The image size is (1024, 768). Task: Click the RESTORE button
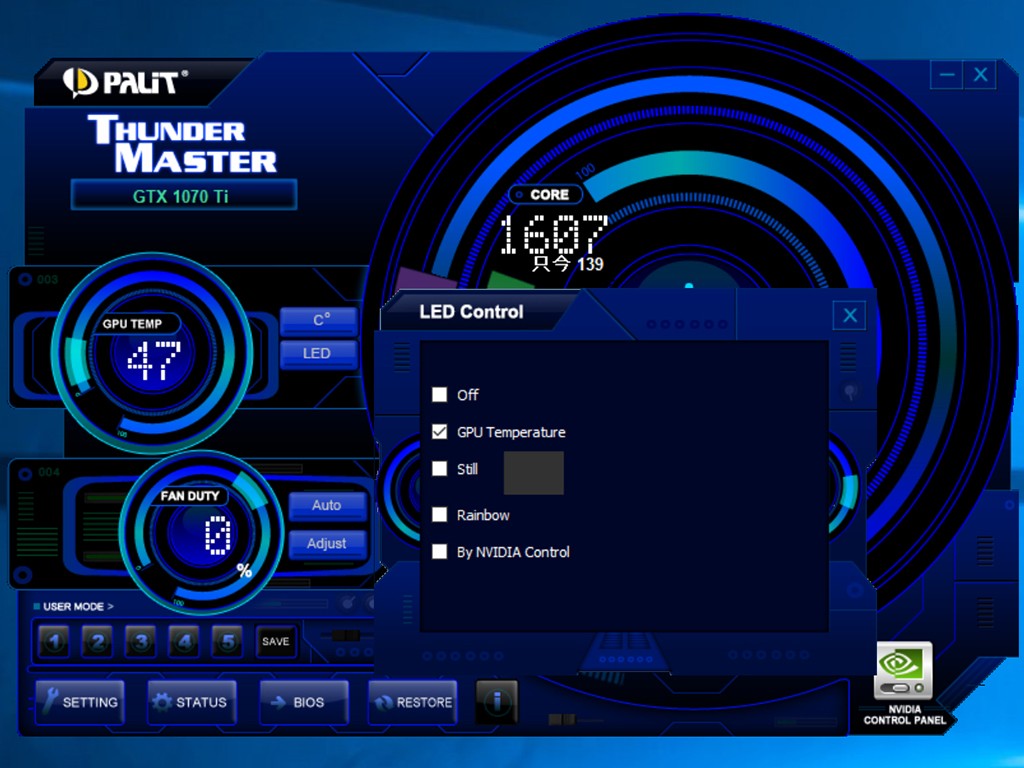[413, 702]
